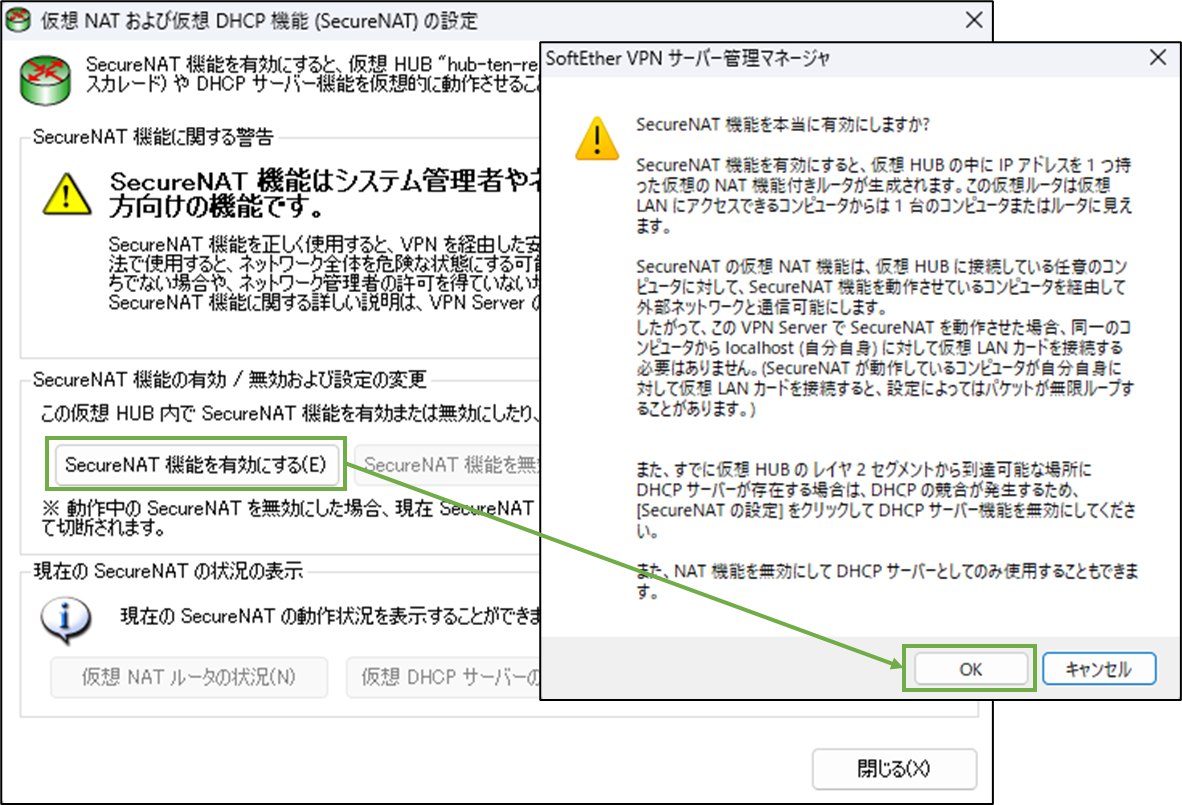Open 仮想 NAT ルータの状況(N)

189,677
